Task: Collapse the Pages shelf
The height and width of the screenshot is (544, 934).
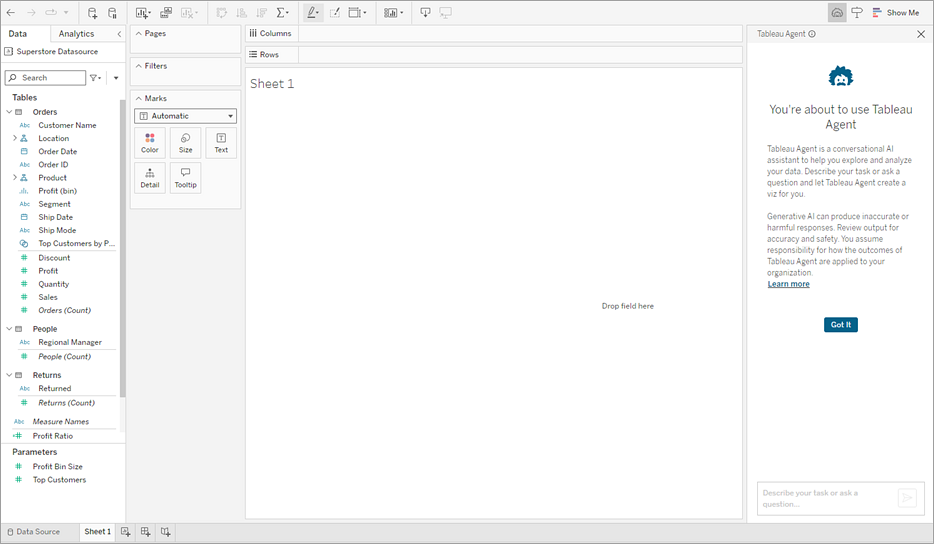Action: tap(139, 33)
